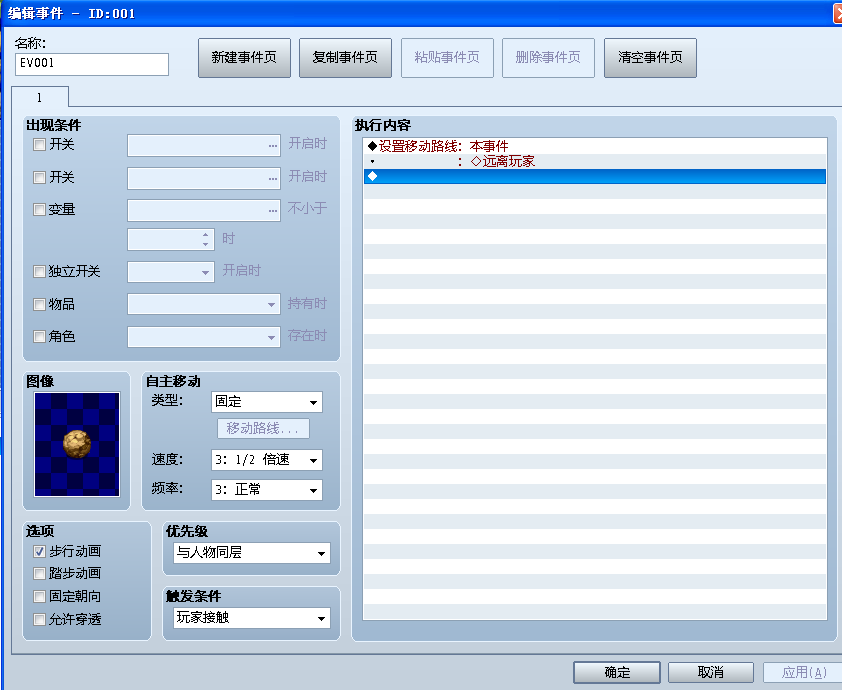Close the 编辑事件 dialog window
Image resolution: width=842 pixels, height=690 pixels.
pos(838,13)
